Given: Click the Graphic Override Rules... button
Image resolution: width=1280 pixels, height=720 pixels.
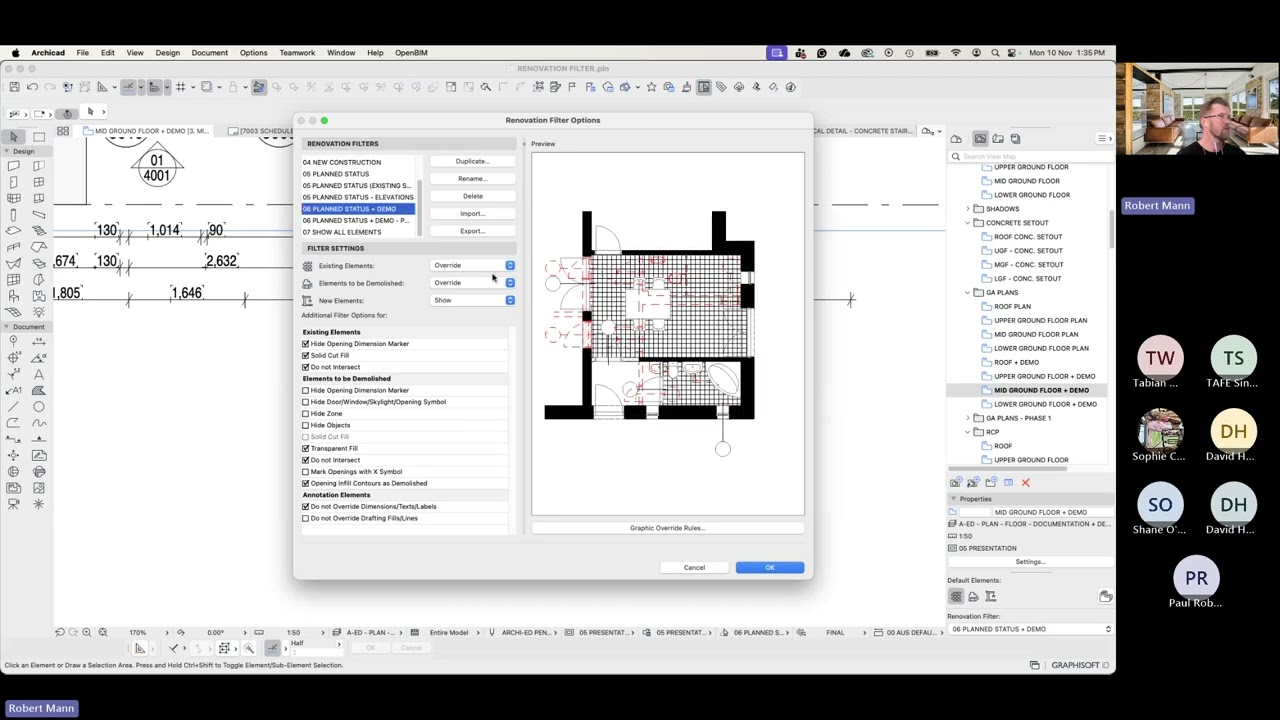Looking at the screenshot, I should coord(667,528).
